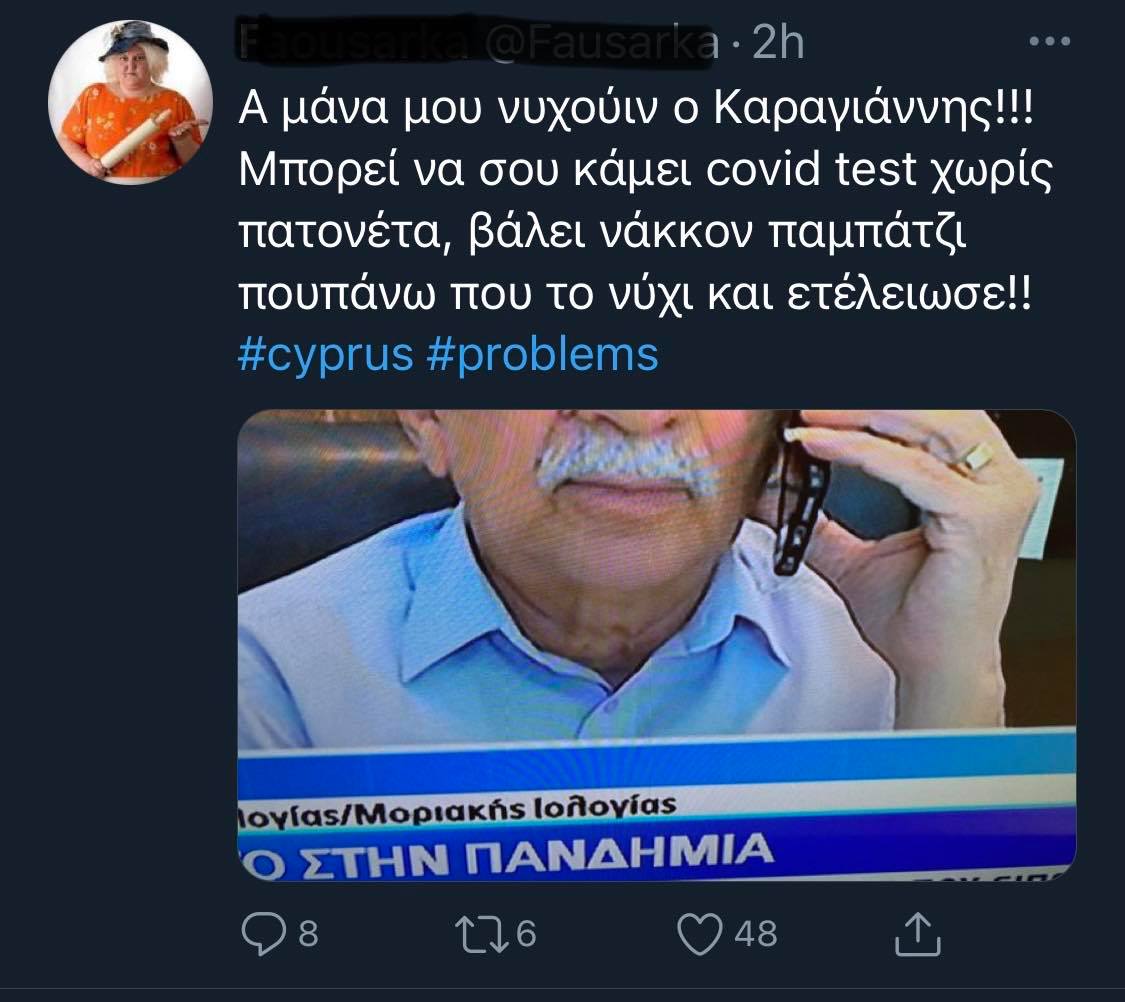Image resolution: width=1125 pixels, height=1002 pixels.
Task: View the 8 replies count
Action: click(308, 934)
